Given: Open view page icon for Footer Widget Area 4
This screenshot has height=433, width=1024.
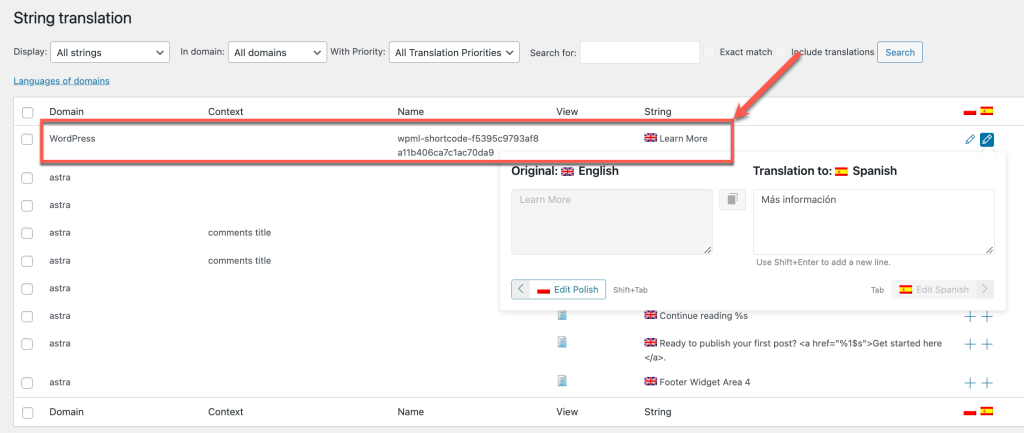Looking at the screenshot, I should pos(562,381).
